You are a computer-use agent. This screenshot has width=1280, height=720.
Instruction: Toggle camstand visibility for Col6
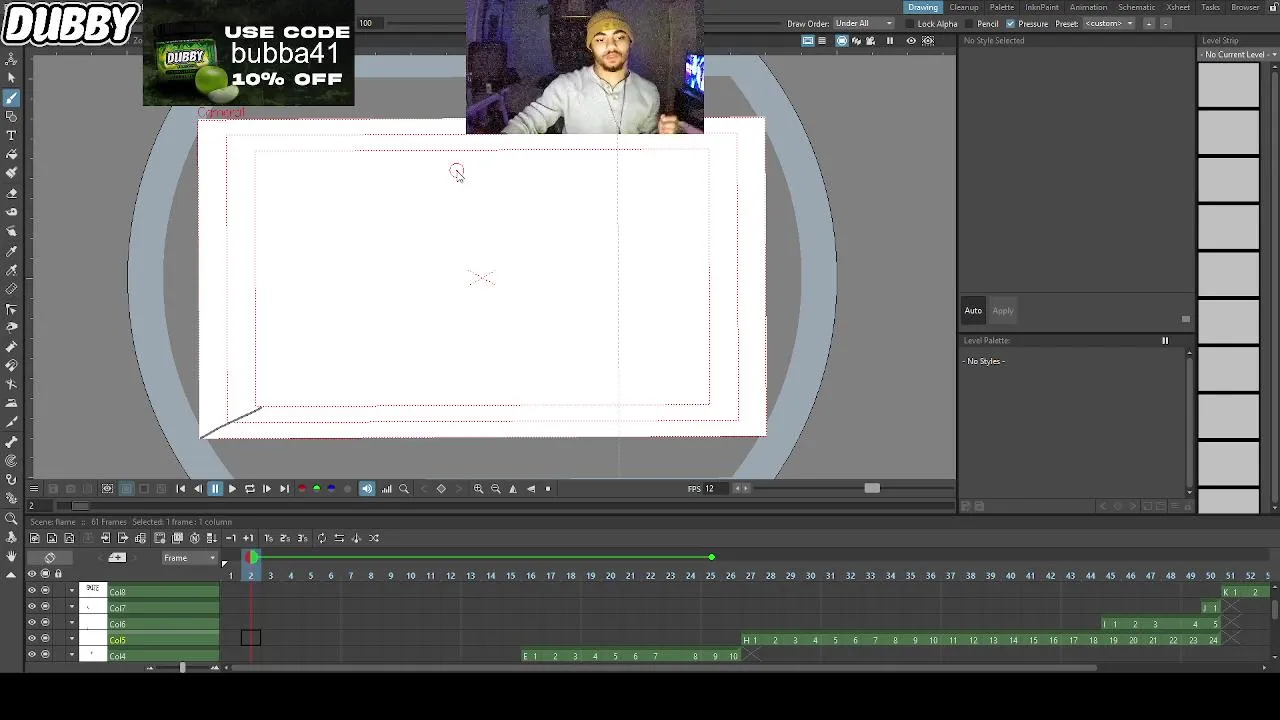click(x=45, y=623)
